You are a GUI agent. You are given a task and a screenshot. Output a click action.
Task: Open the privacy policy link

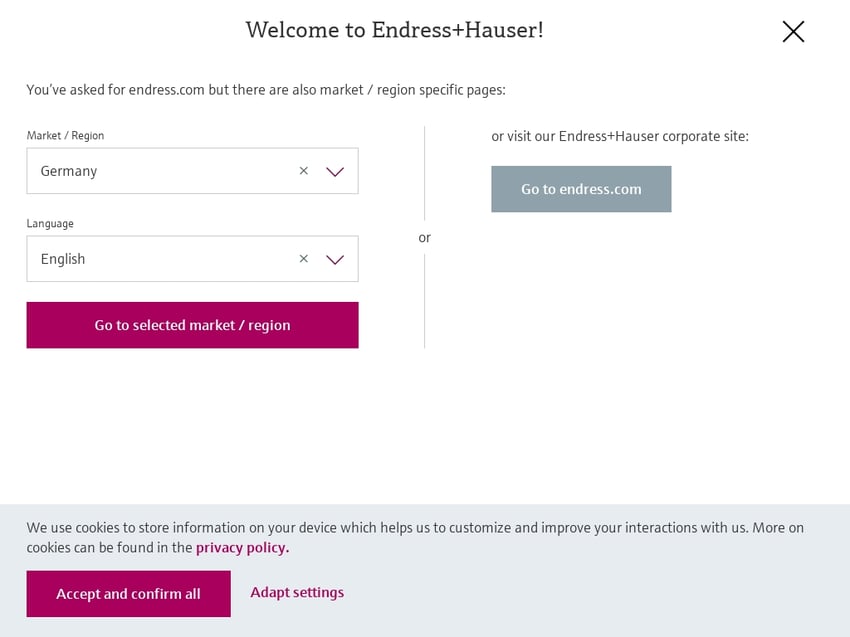(x=242, y=548)
